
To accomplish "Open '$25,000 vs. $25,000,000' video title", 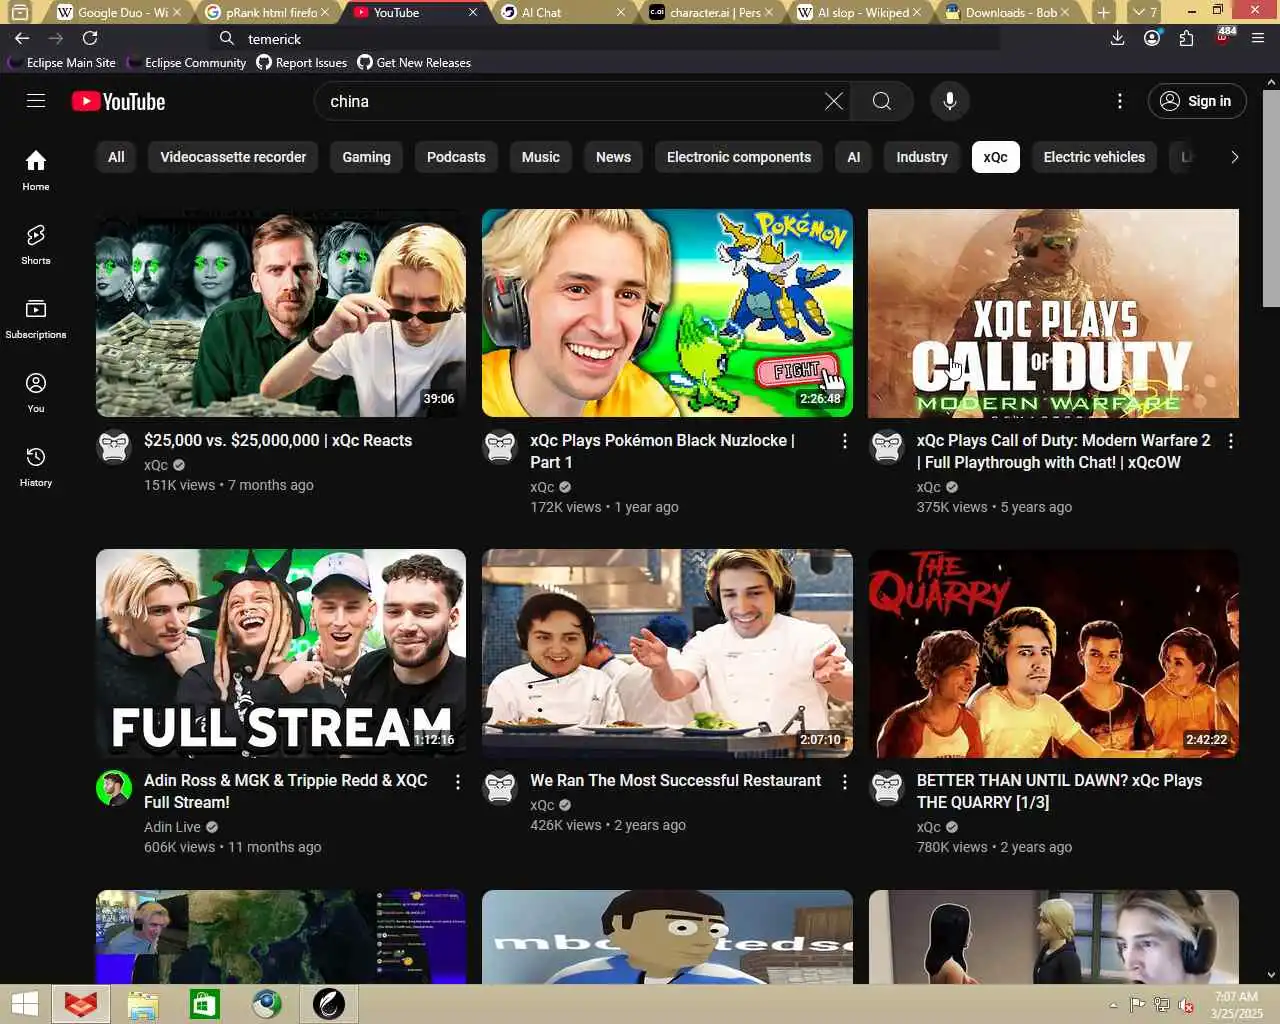I will [x=277, y=440].
